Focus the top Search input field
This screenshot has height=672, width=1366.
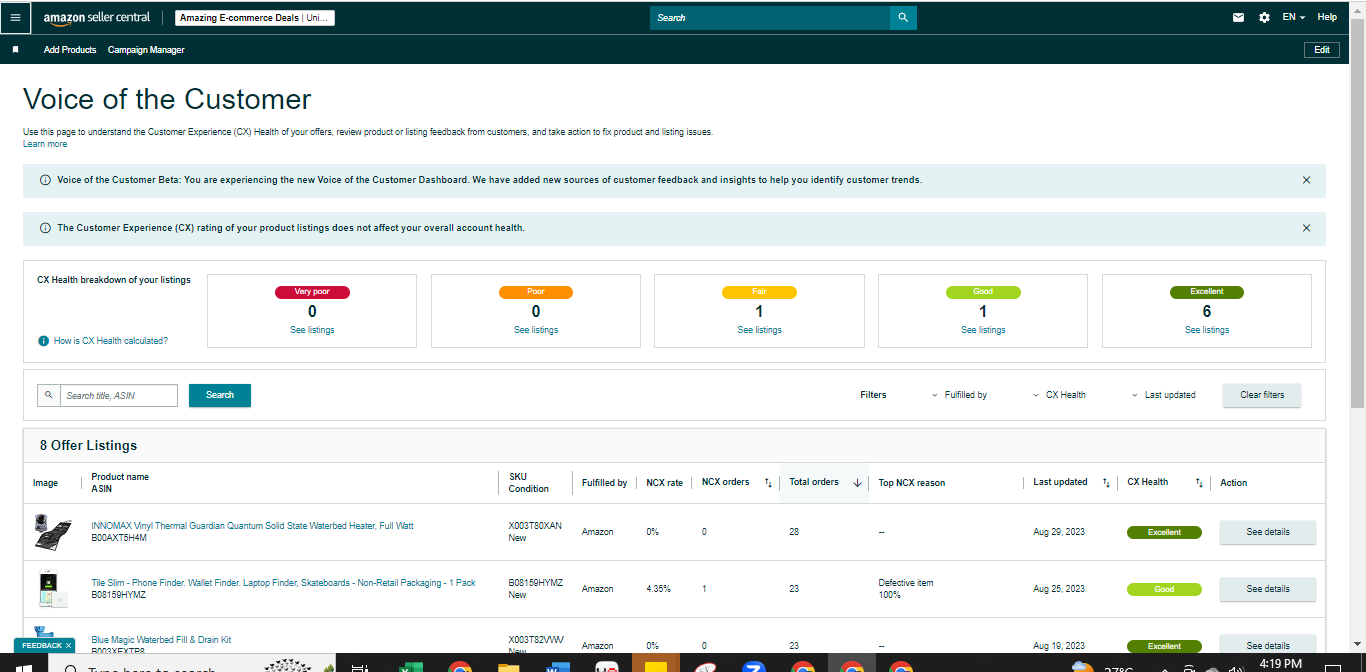click(x=770, y=18)
